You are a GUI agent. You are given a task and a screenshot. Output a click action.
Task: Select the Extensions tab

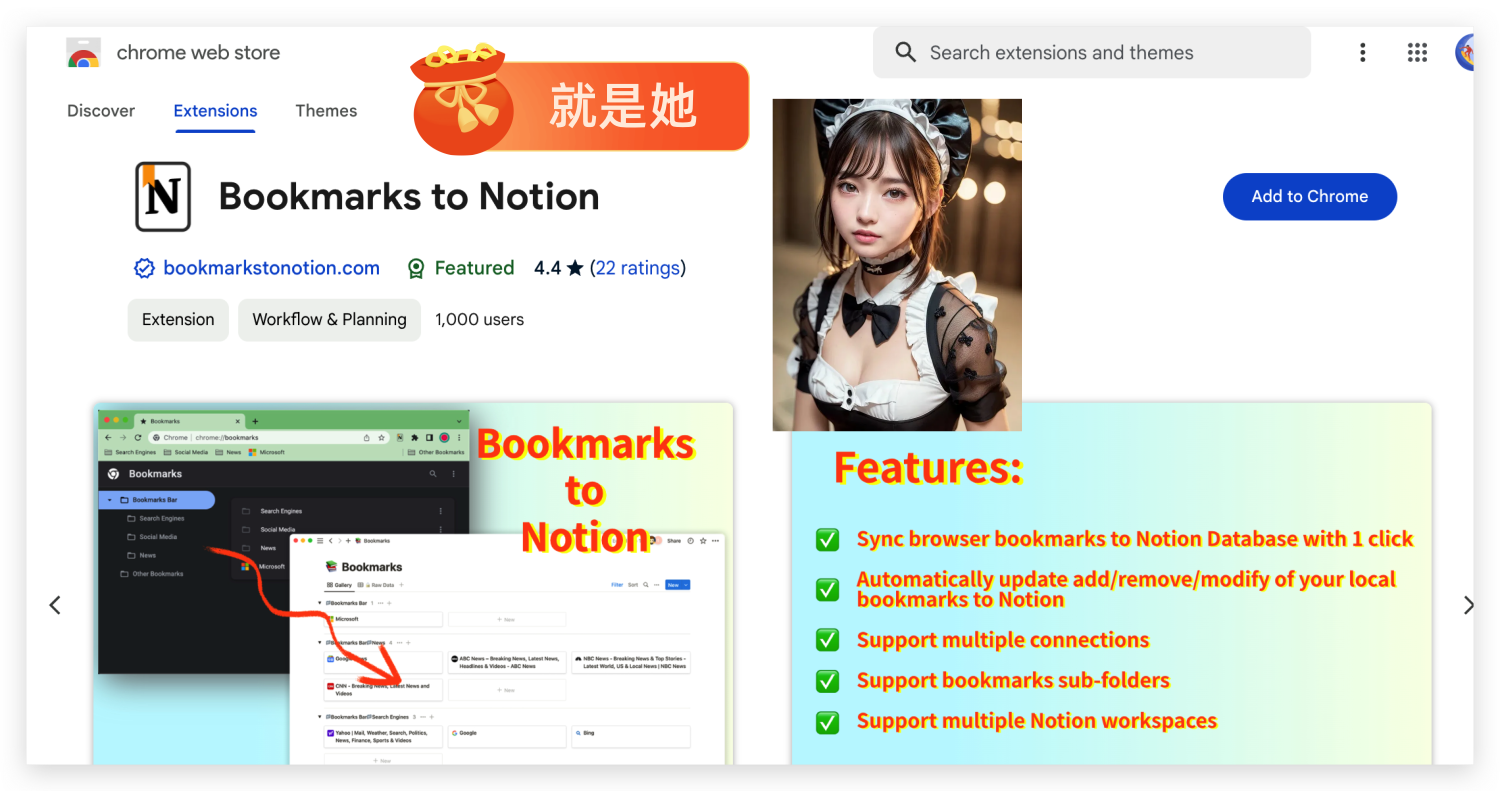(215, 110)
